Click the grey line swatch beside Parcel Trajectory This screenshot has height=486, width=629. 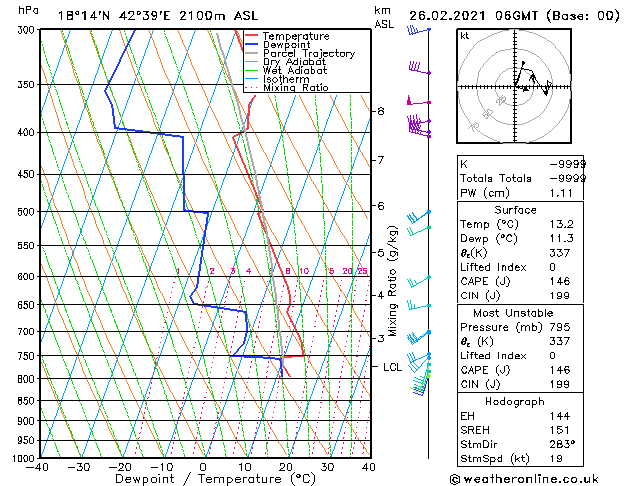[x=252, y=53]
